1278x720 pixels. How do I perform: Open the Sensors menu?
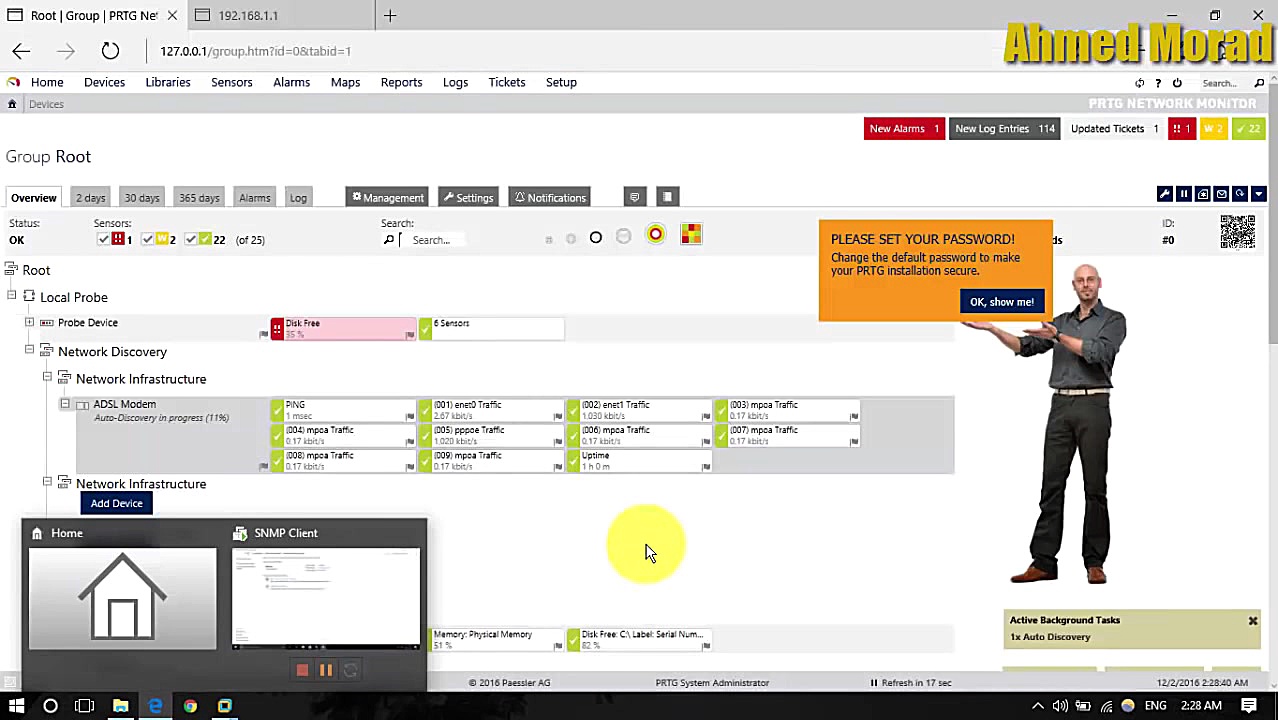(231, 82)
